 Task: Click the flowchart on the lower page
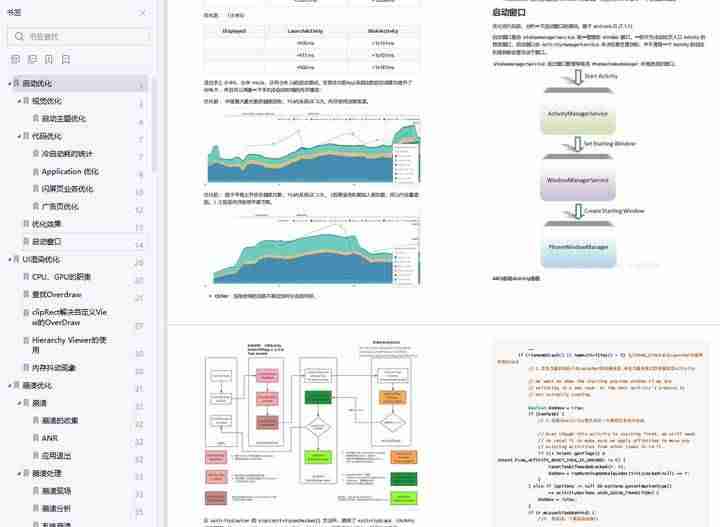coord(312,425)
